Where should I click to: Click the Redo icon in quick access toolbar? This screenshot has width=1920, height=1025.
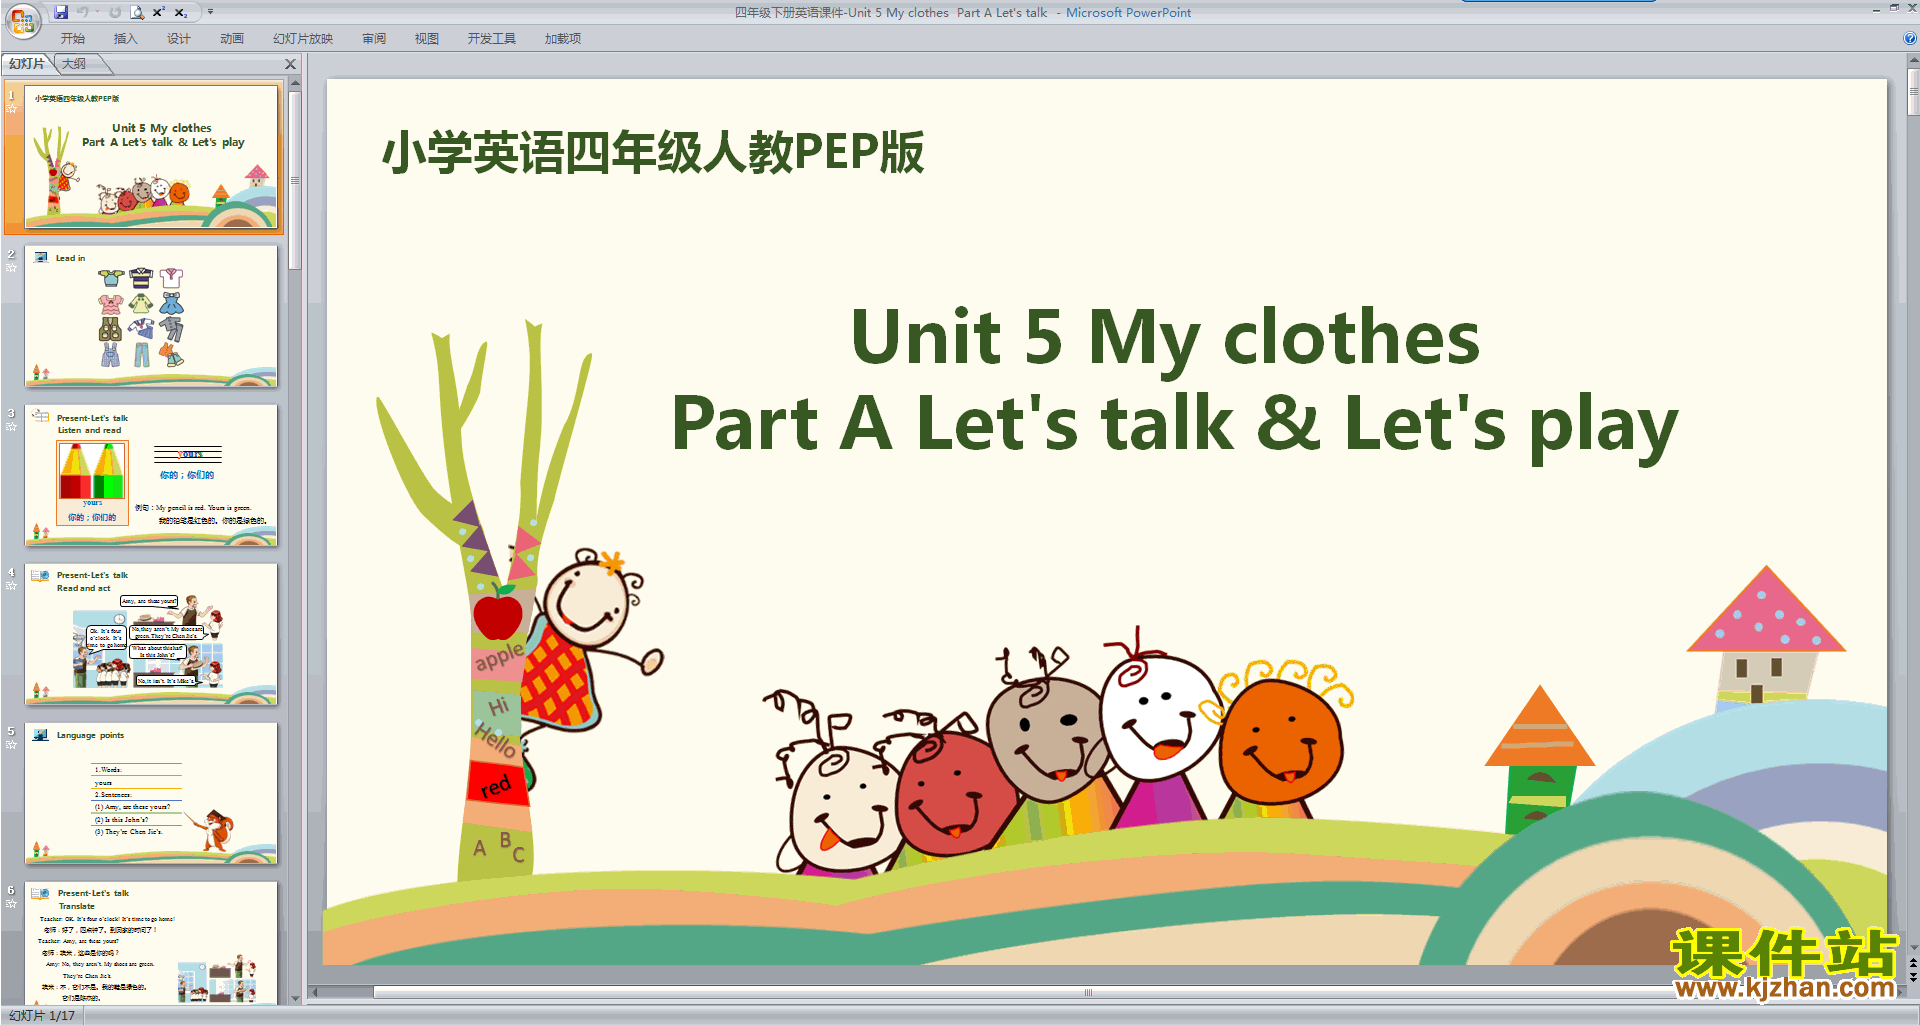[x=115, y=12]
